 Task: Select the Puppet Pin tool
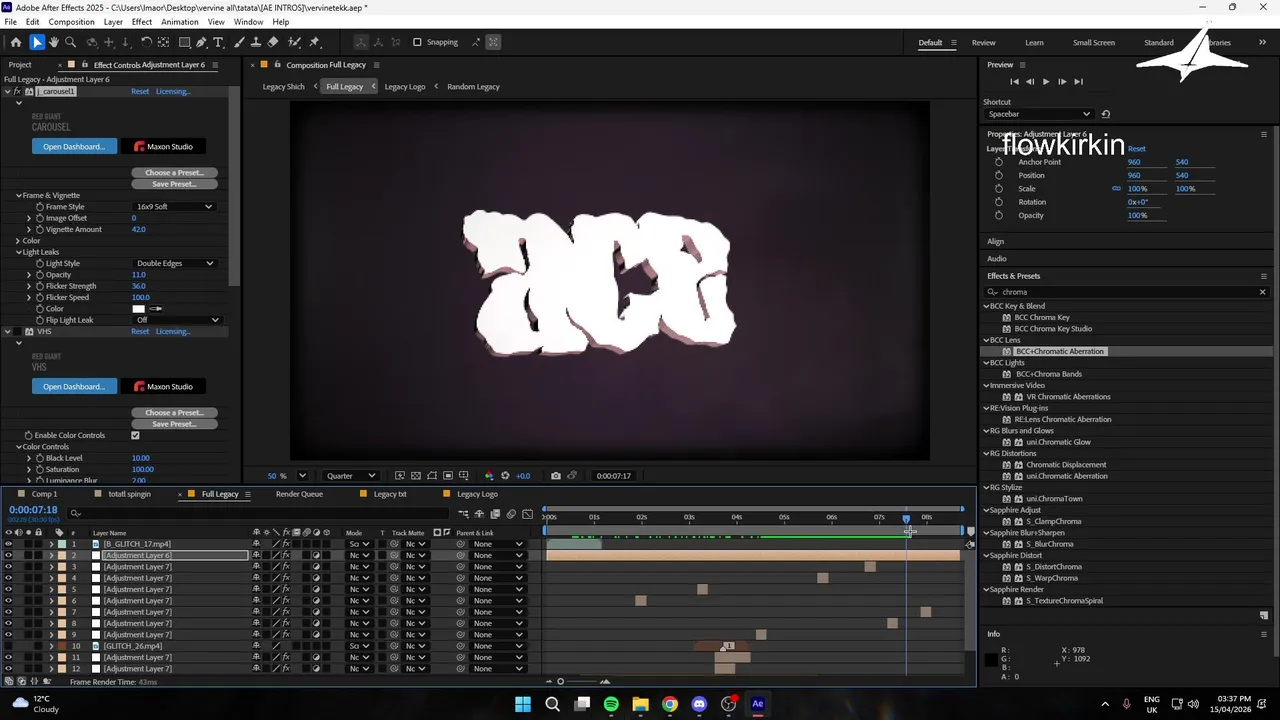pos(315,42)
